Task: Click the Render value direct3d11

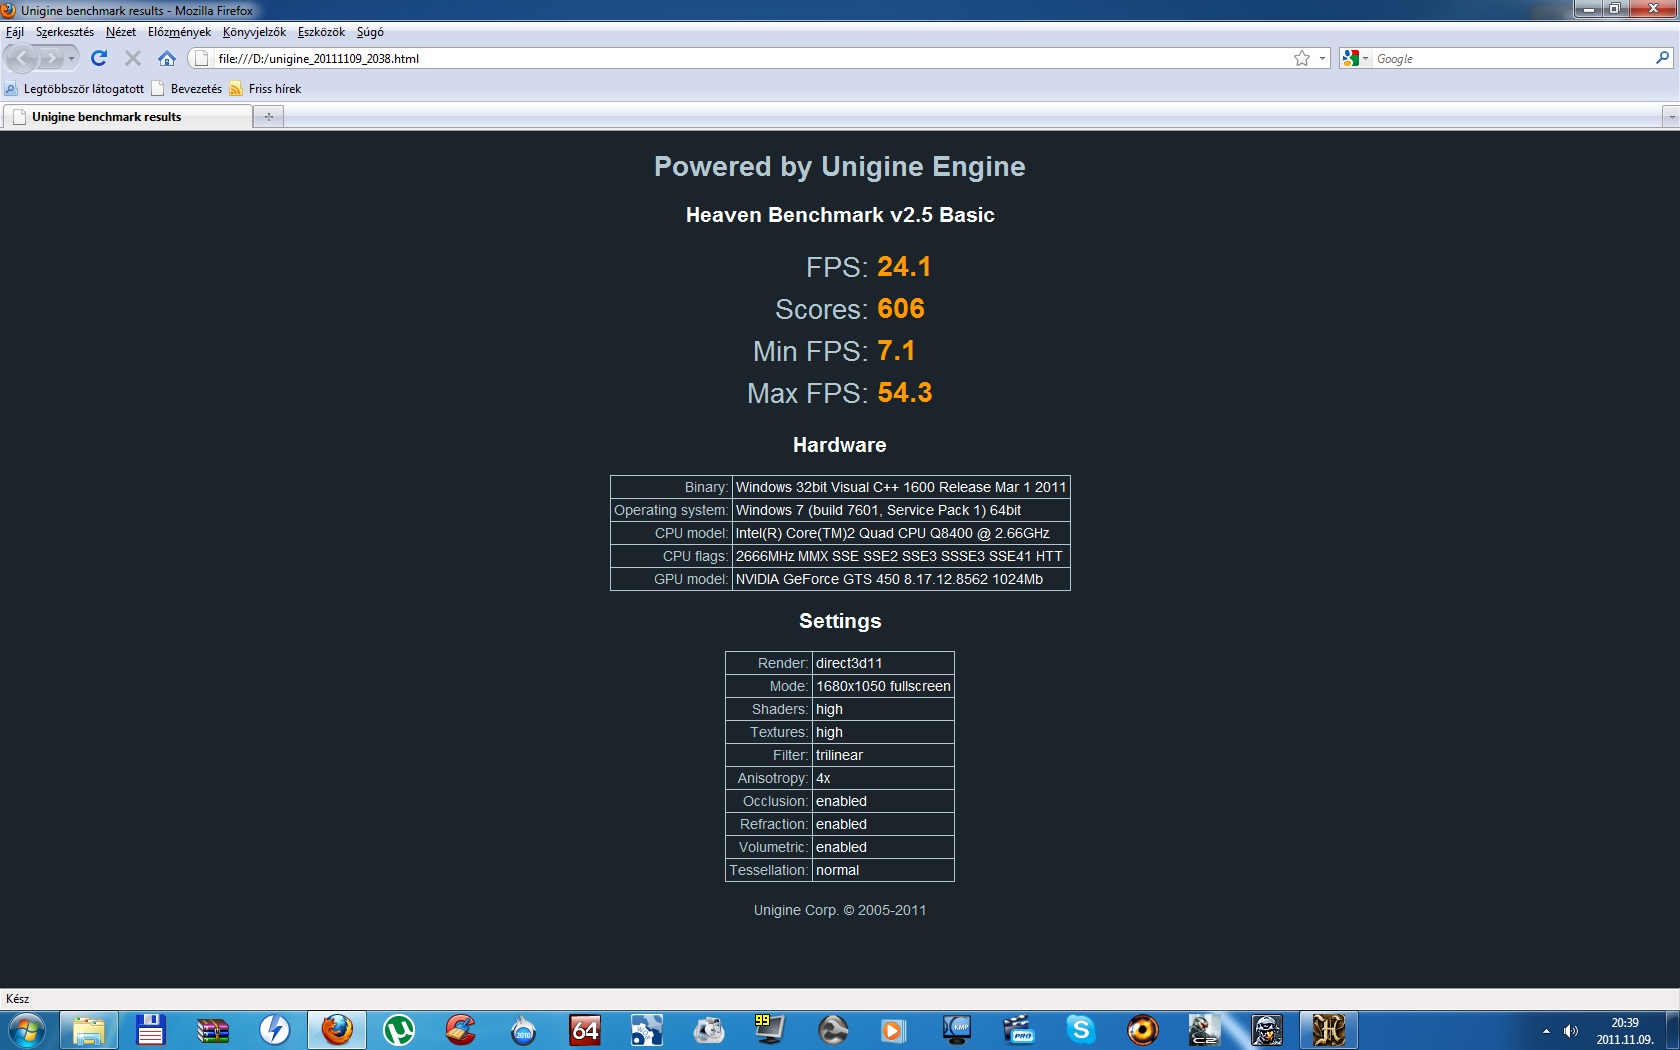Action: 883,663
